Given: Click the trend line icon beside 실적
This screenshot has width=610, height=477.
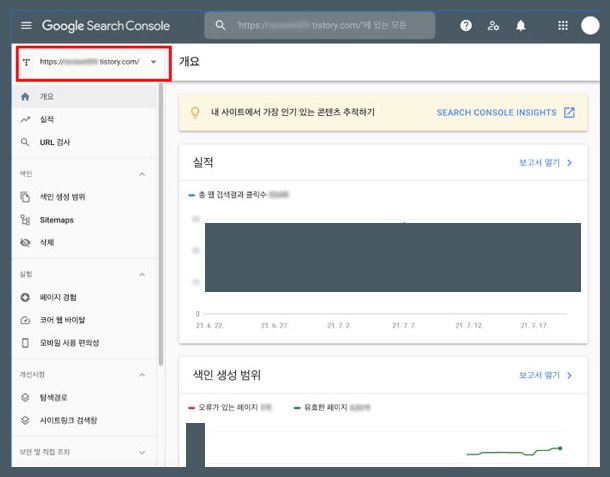Looking at the screenshot, I should click(x=25, y=119).
